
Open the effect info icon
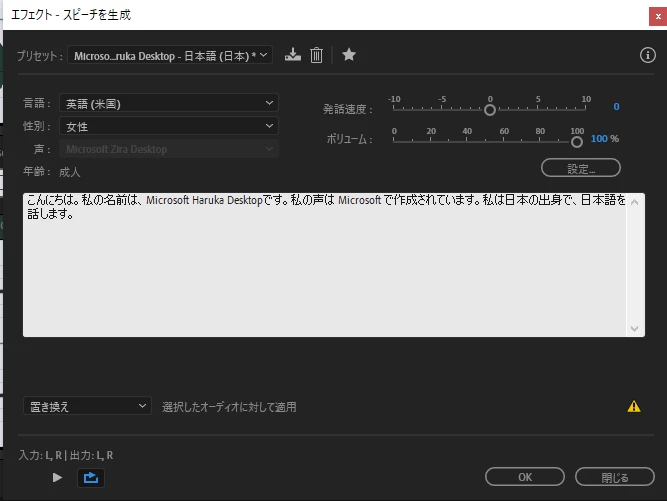pos(647,55)
